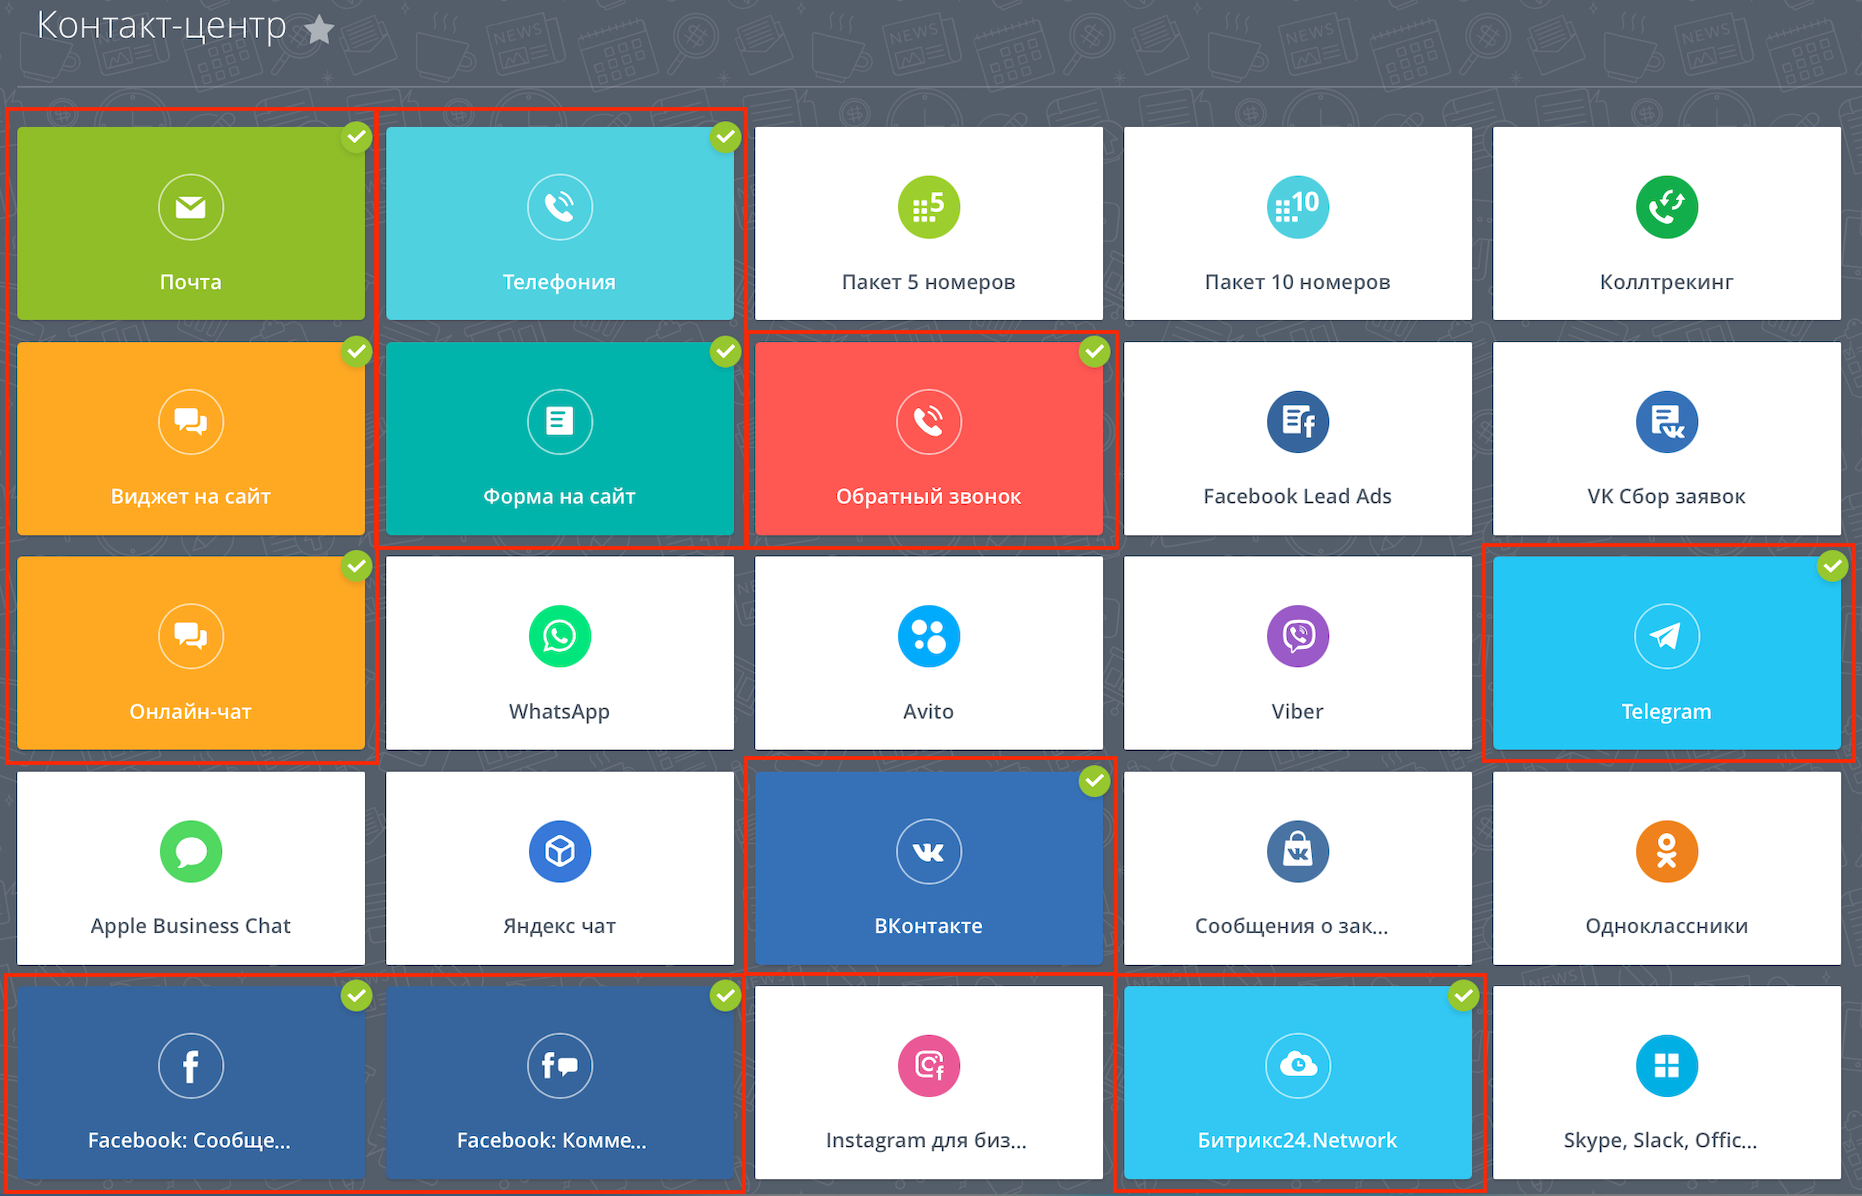1862x1196 pixels.
Task: Click the Skype, Slack, Offic... label
Action: point(1660,1140)
